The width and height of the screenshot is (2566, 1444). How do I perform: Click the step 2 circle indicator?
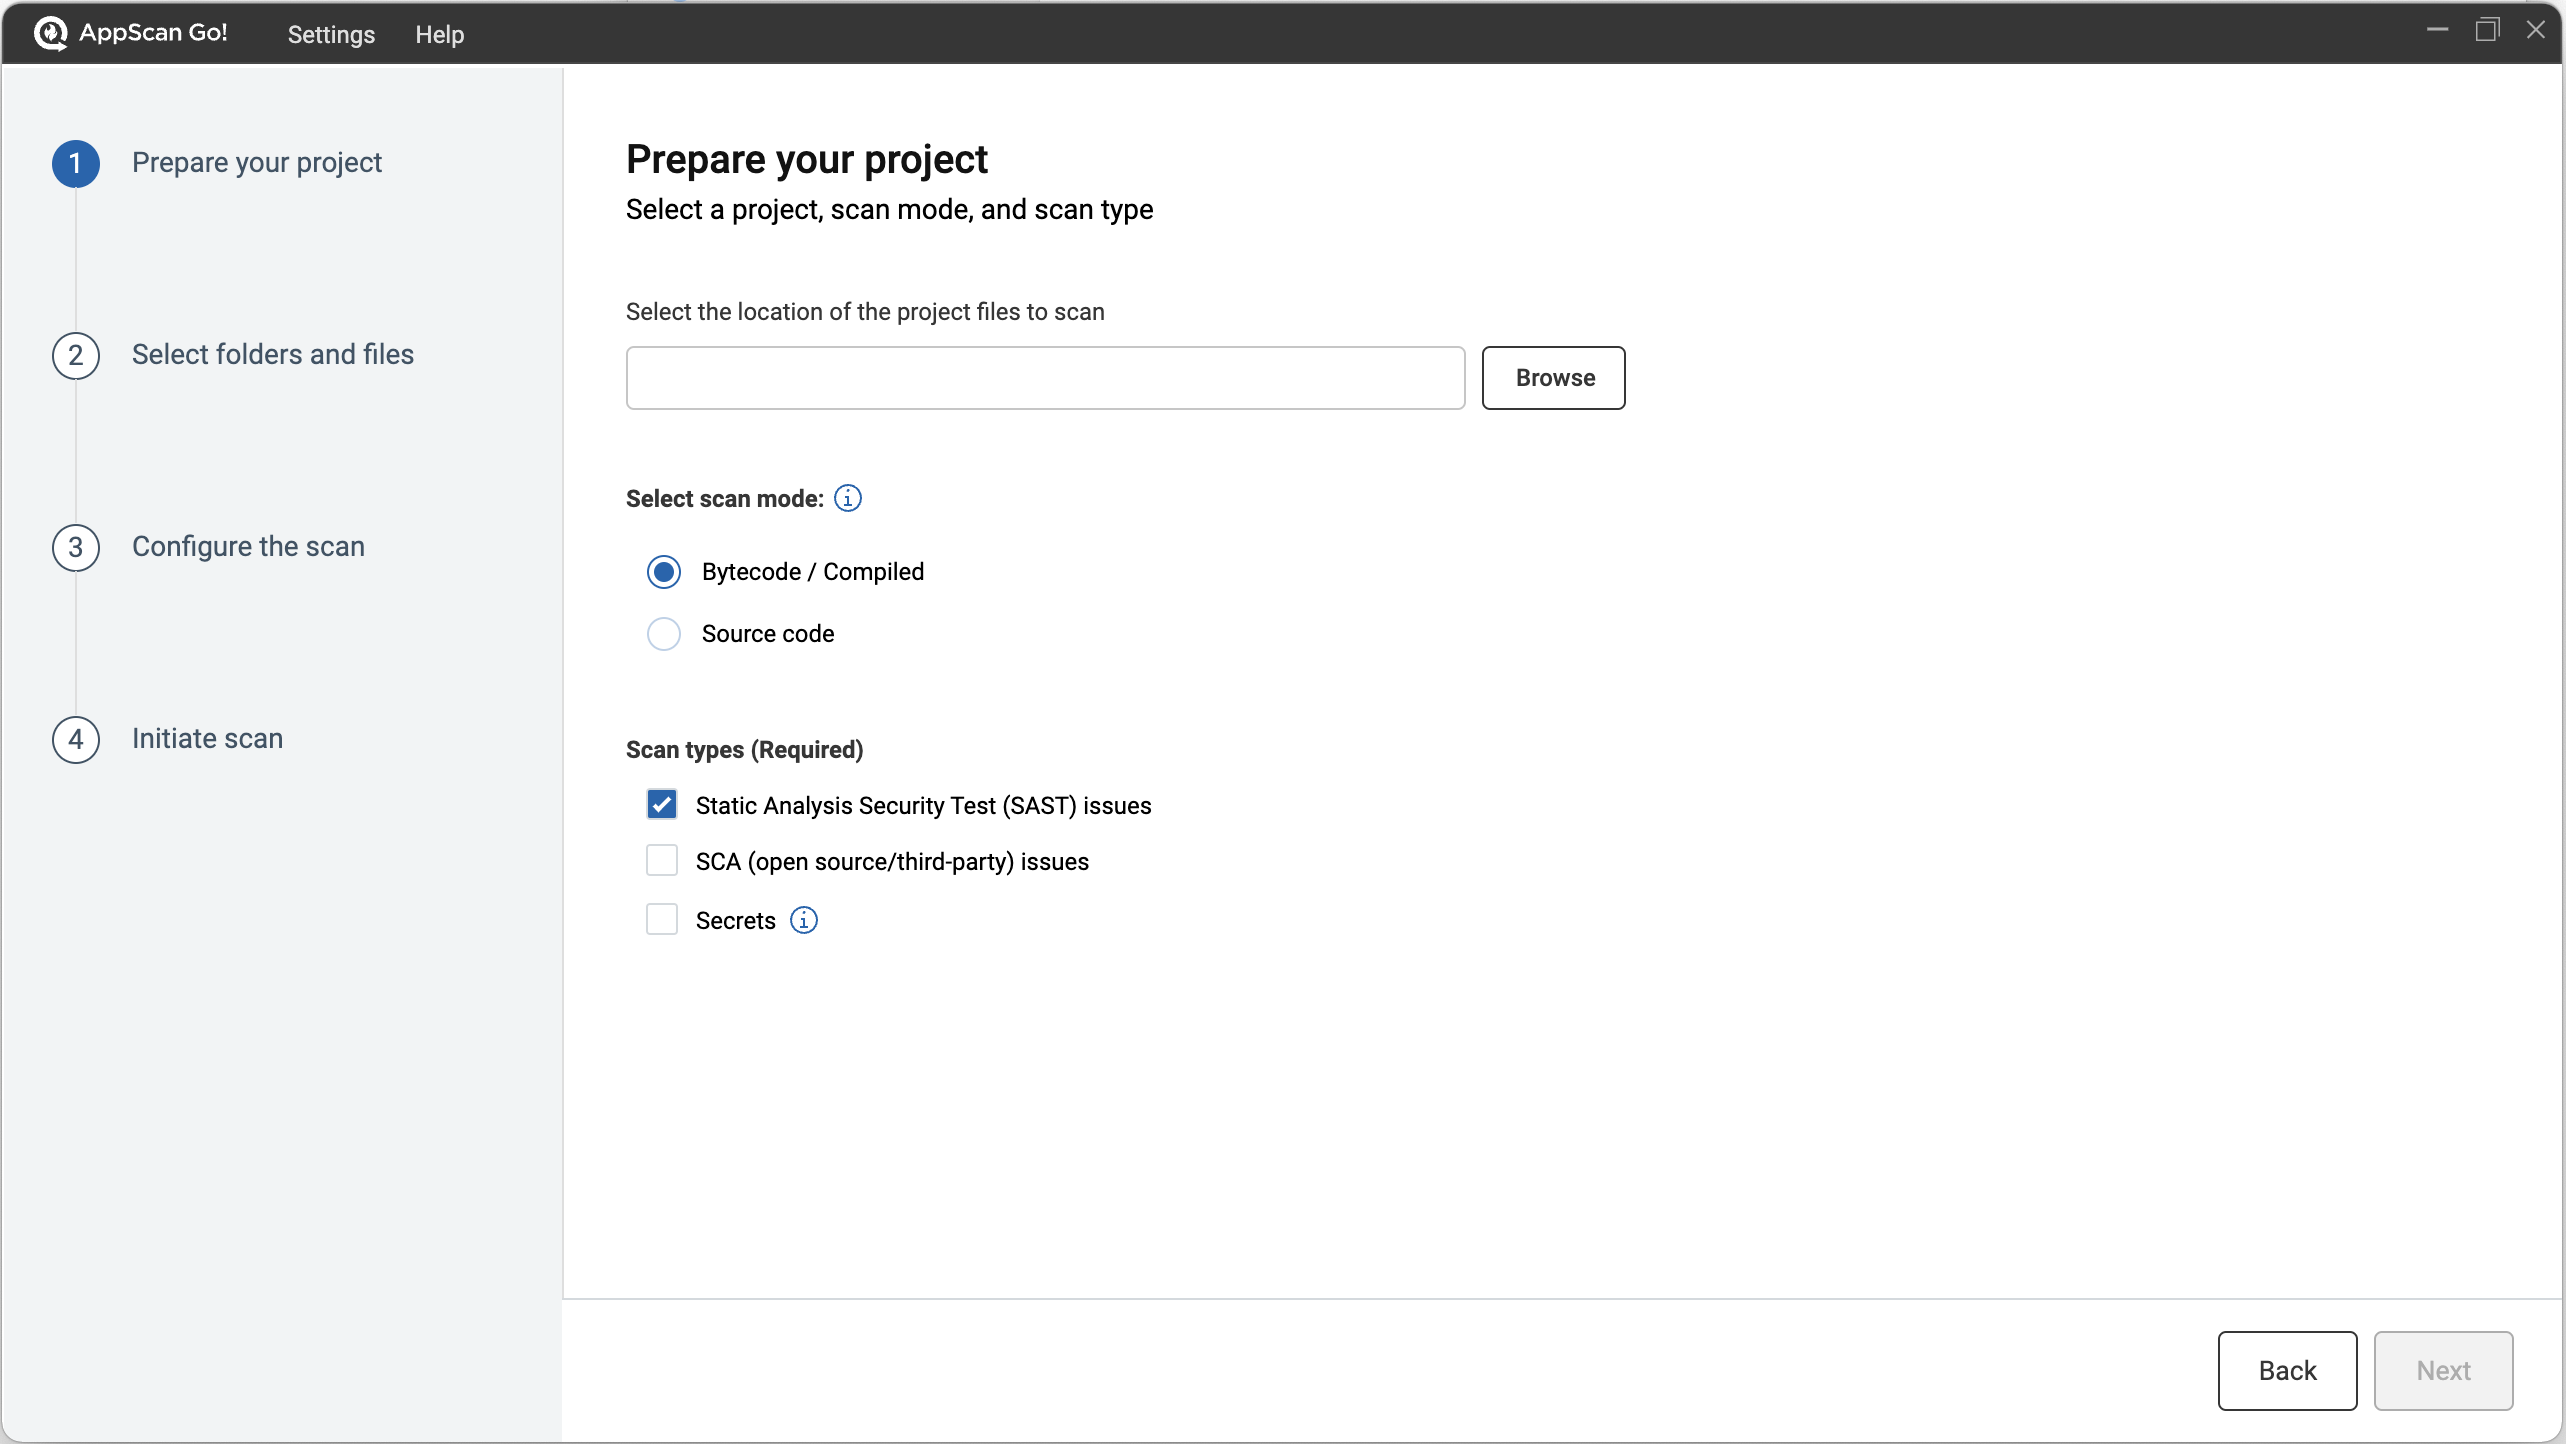point(75,356)
